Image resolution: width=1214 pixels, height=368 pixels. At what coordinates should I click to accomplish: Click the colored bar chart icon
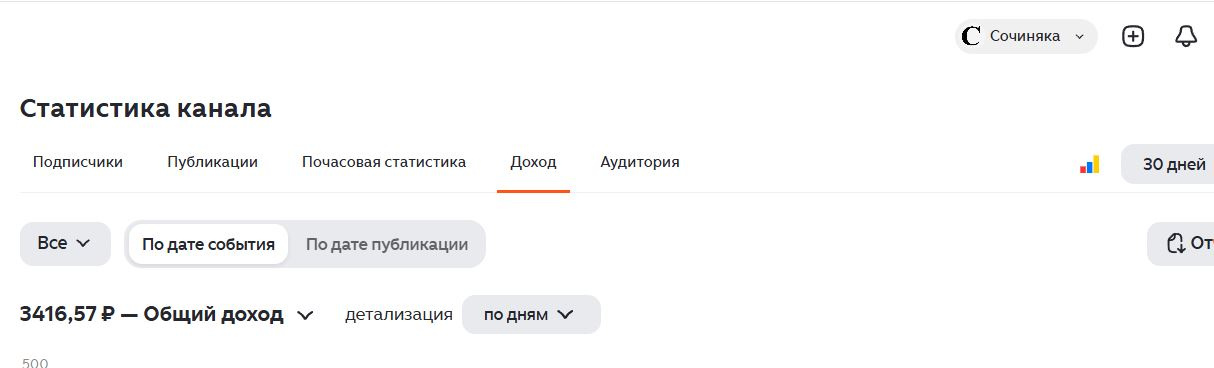(1090, 164)
